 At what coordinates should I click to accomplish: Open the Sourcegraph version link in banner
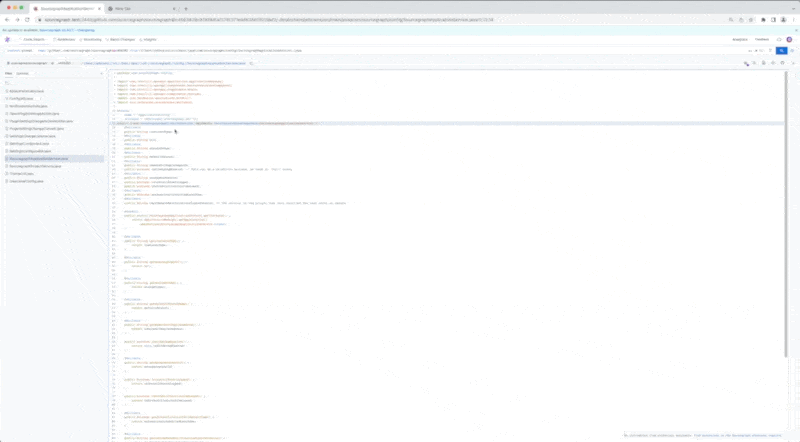tap(57, 30)
